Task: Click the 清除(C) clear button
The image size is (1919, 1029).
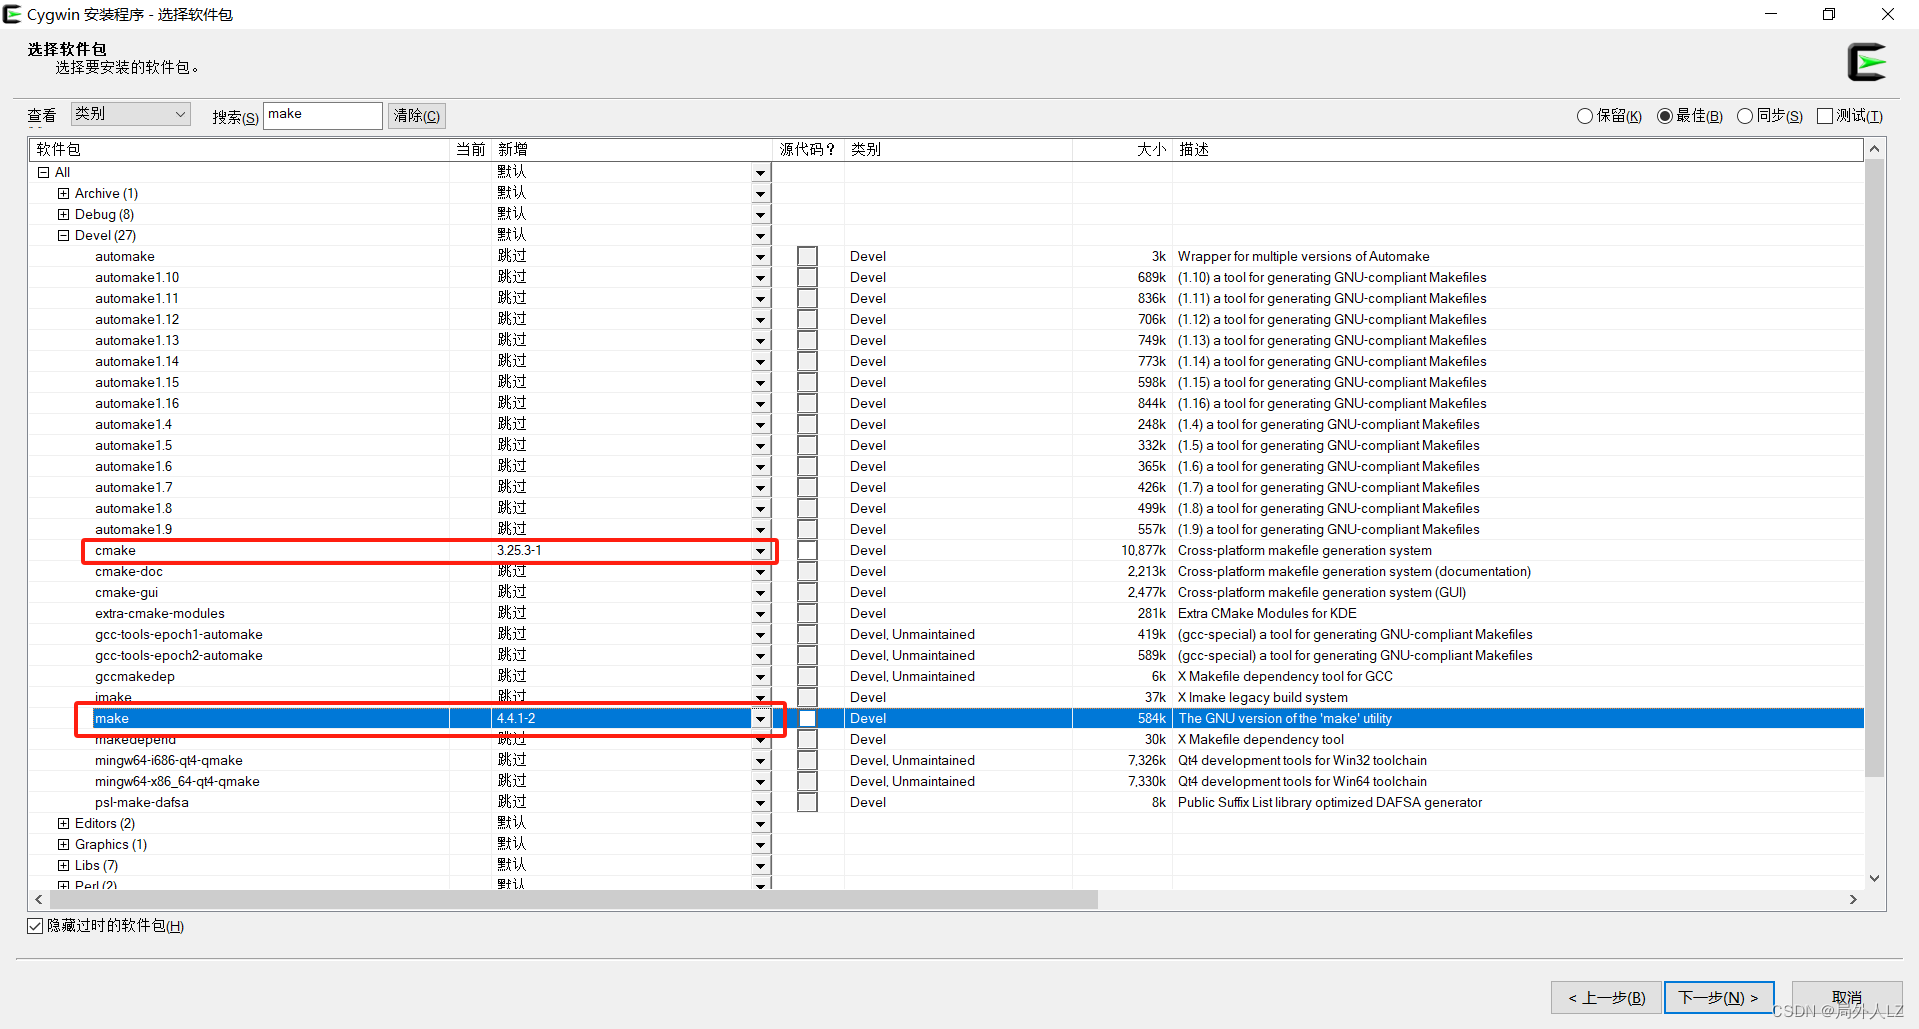Action: 416,116
